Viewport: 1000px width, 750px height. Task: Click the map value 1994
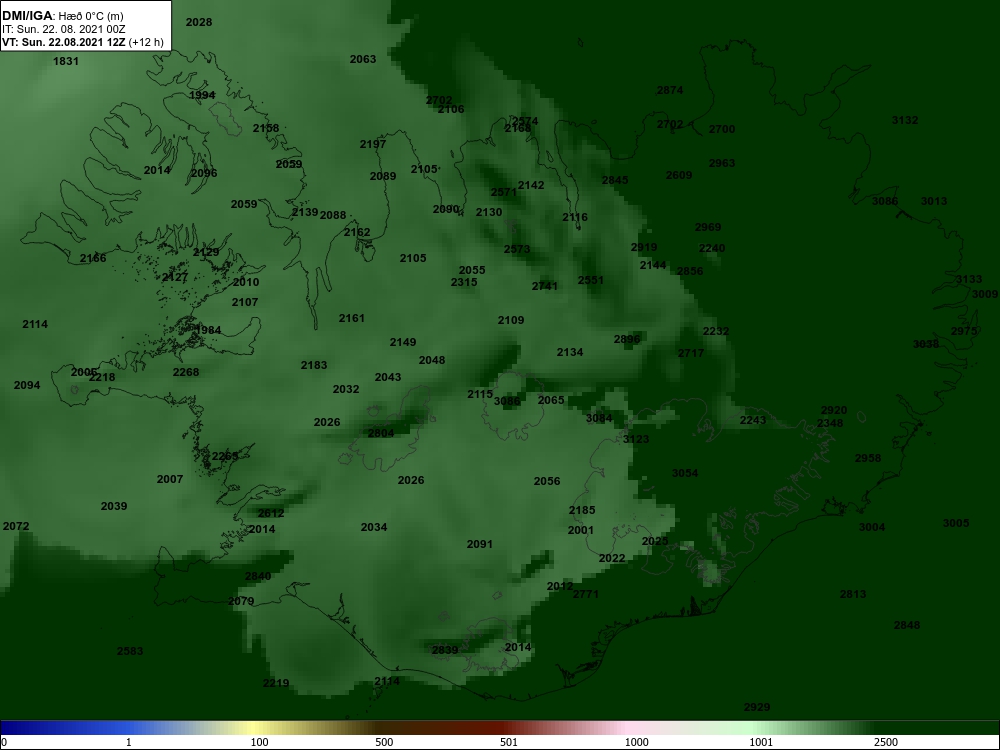[x=202, y=96]
